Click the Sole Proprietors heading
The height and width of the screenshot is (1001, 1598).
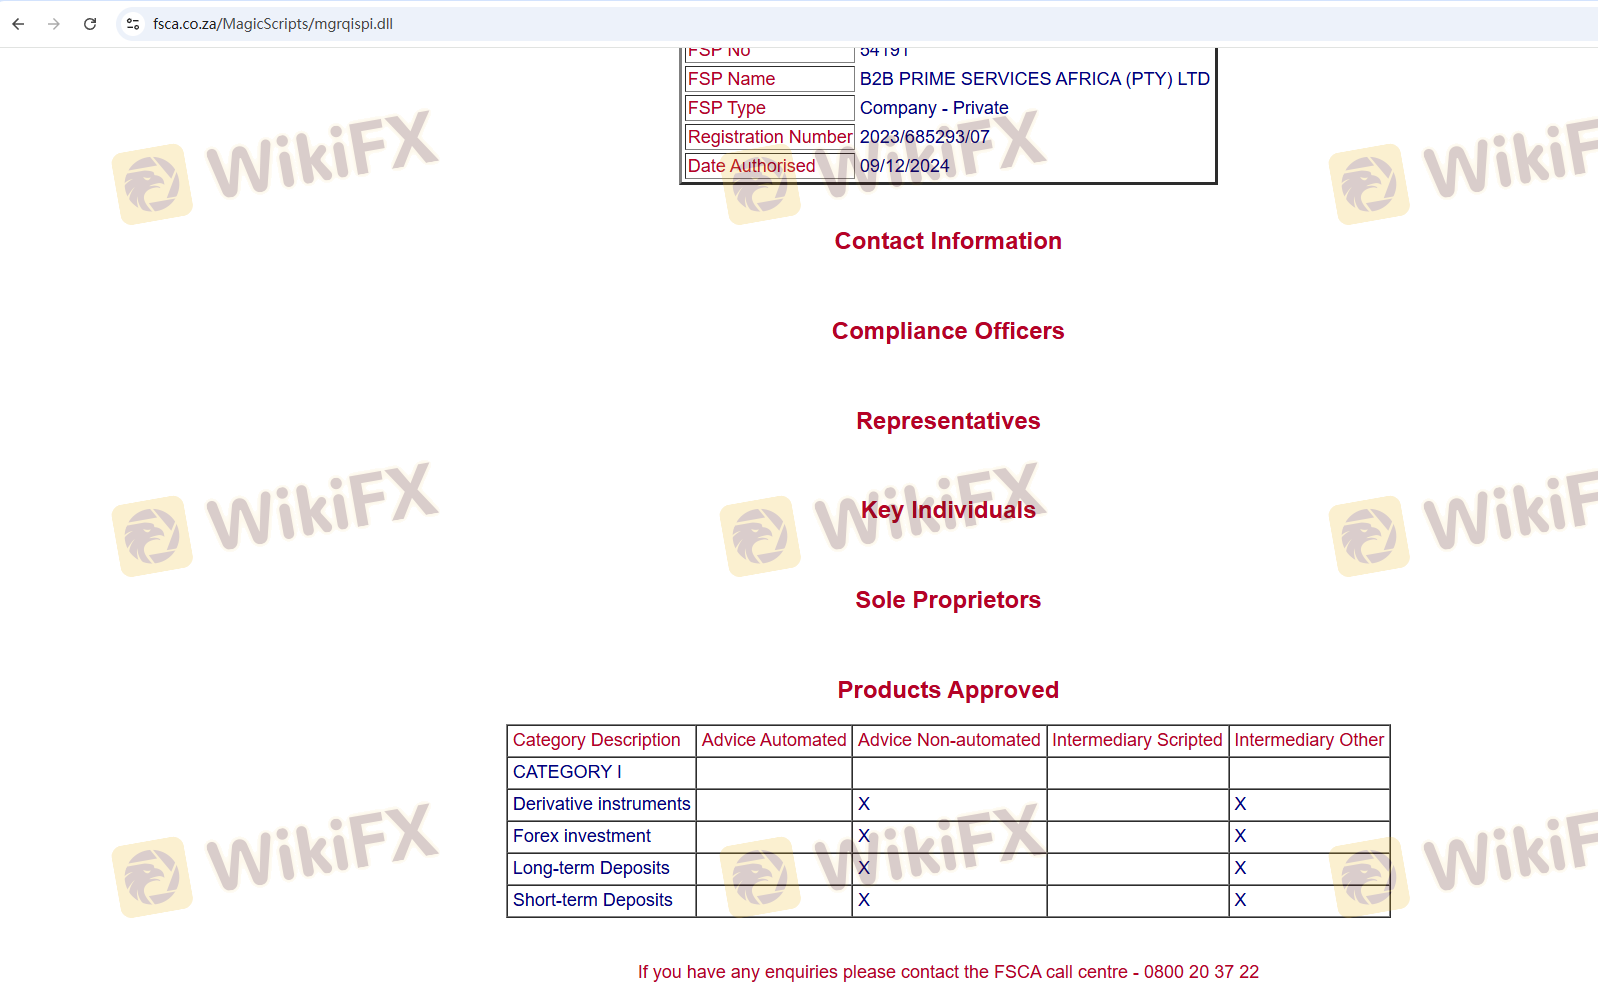click(x=948, y=600)
